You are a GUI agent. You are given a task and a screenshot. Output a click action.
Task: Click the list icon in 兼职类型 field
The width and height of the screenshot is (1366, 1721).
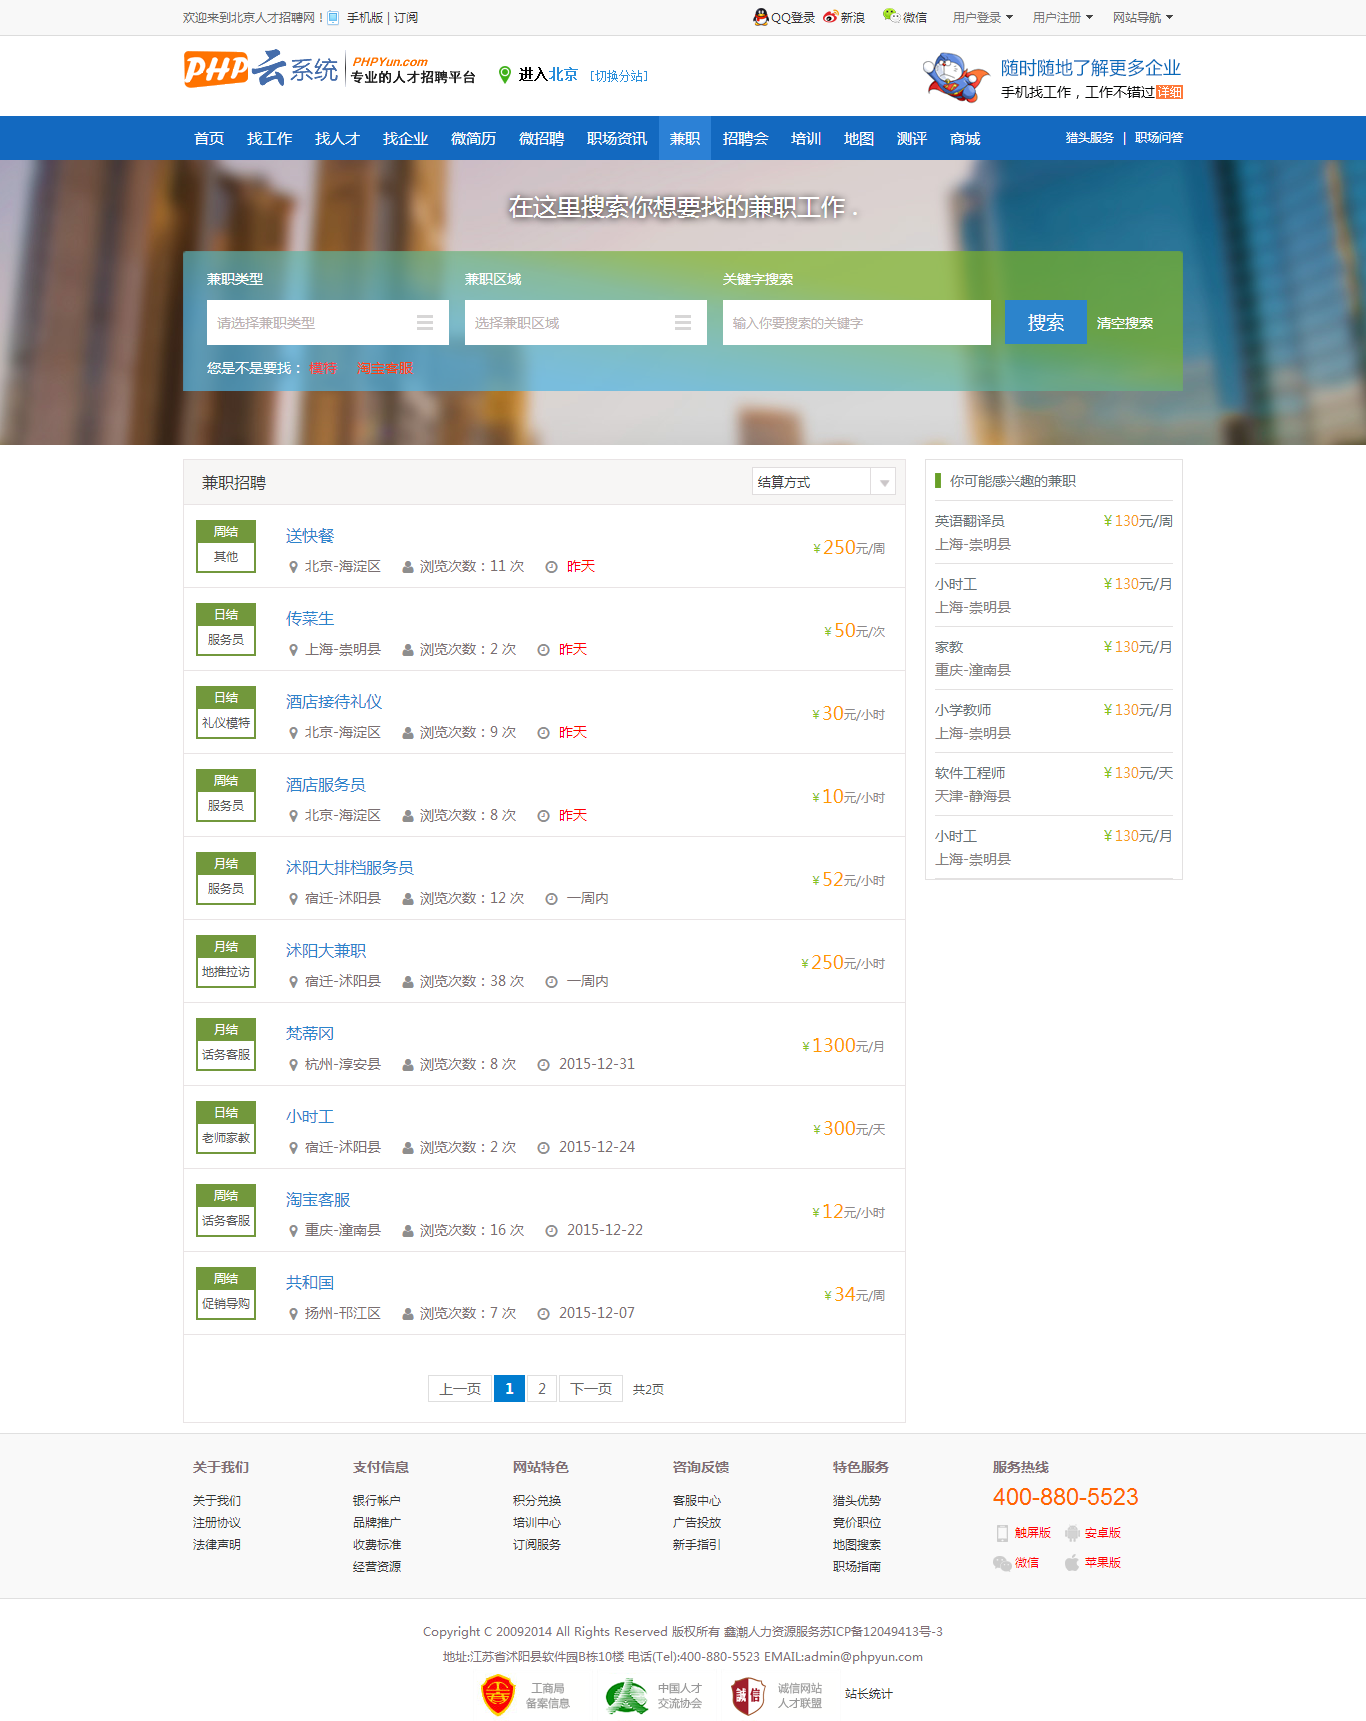[x=425, y=323]
